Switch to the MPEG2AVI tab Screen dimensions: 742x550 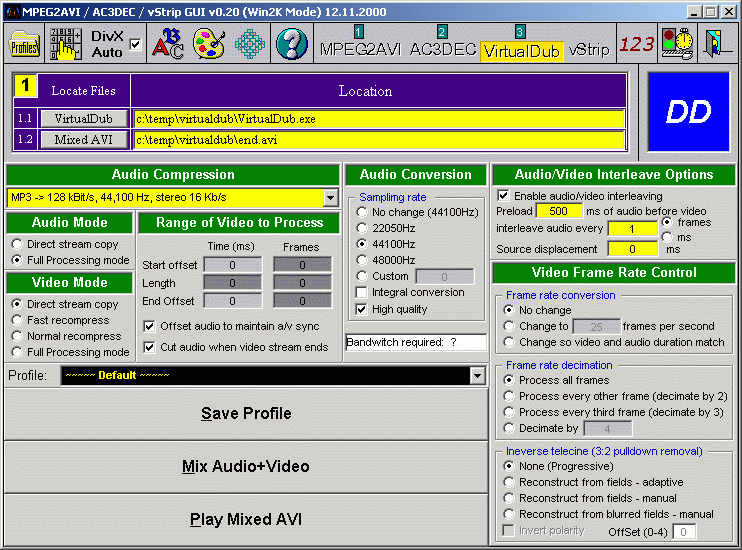click(x=360, y=50)
